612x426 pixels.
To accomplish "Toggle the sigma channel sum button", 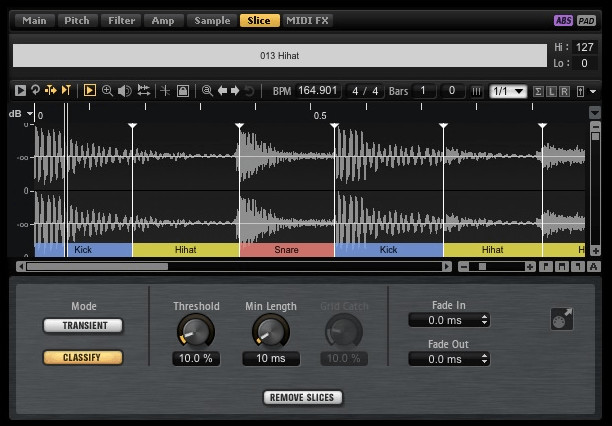I will click(x=538, y=91).
